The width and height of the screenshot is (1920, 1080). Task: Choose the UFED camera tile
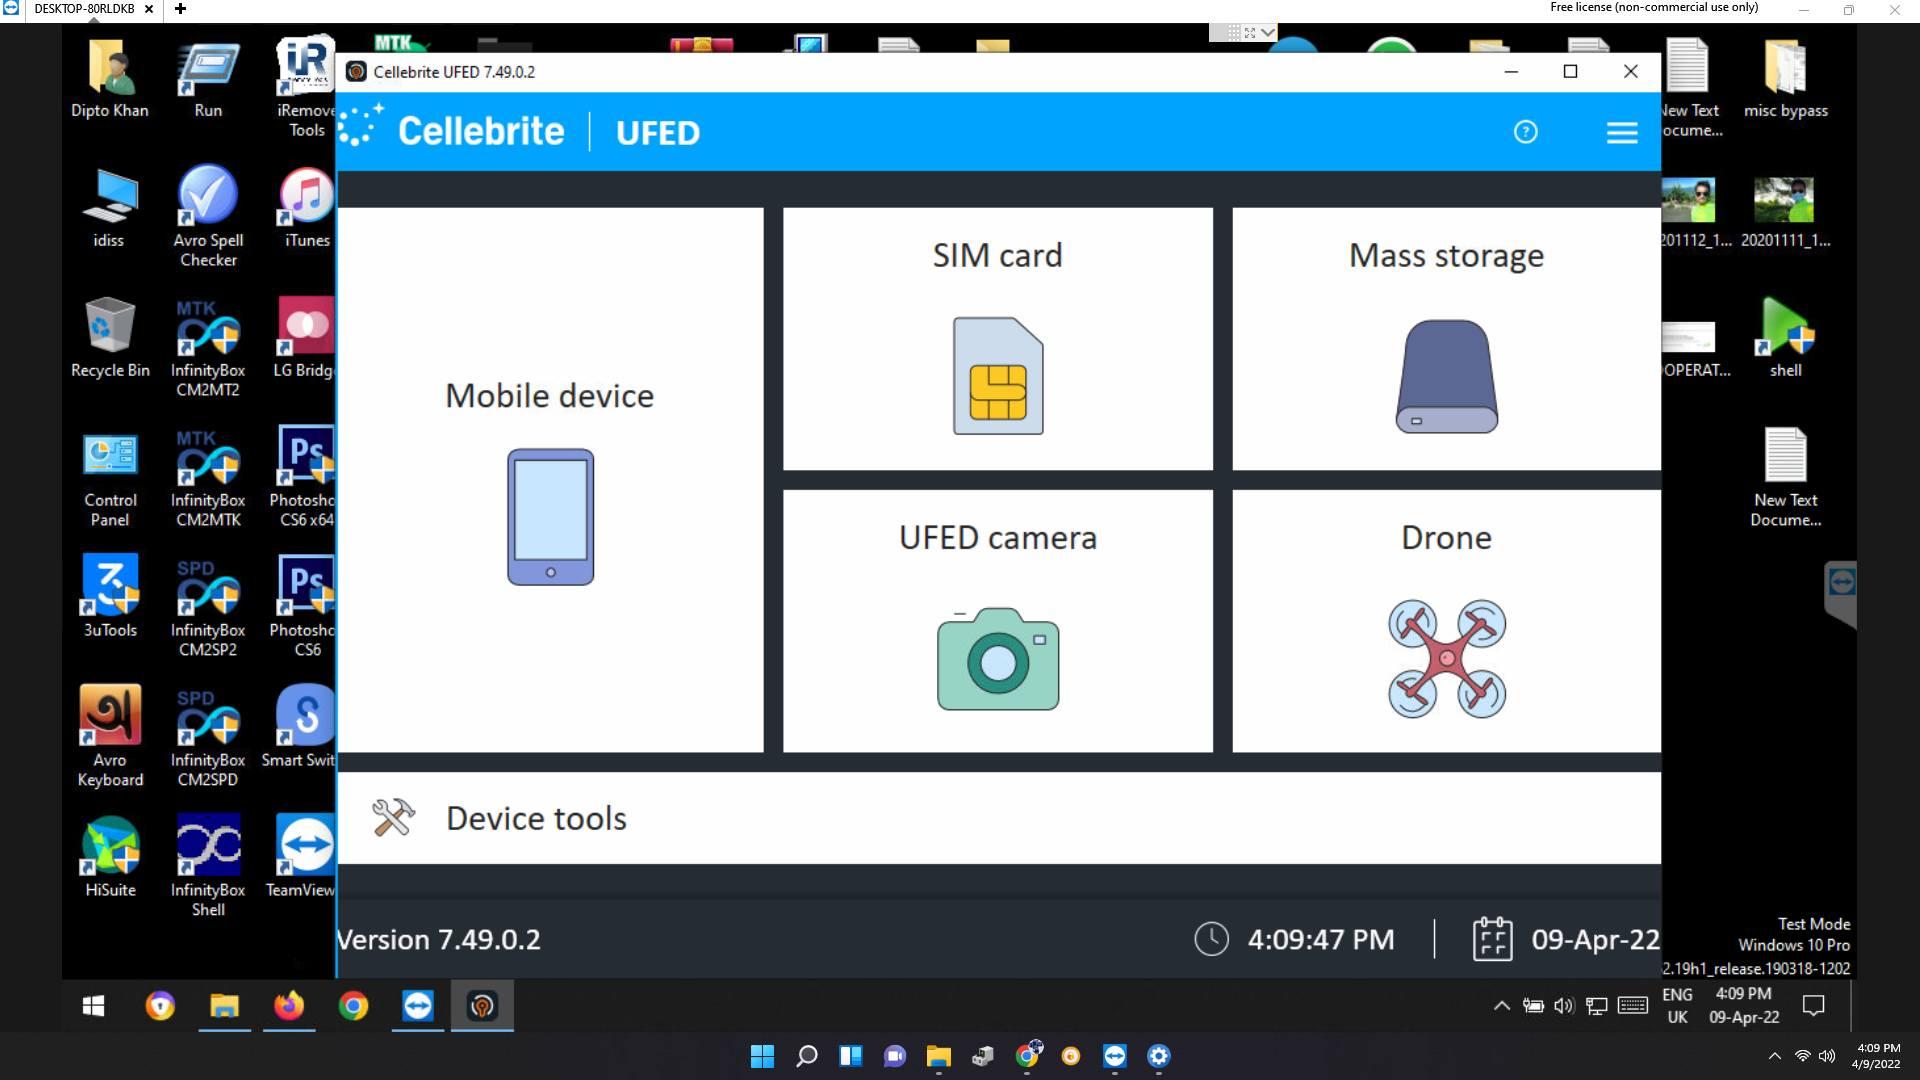(x=997, y=621)
